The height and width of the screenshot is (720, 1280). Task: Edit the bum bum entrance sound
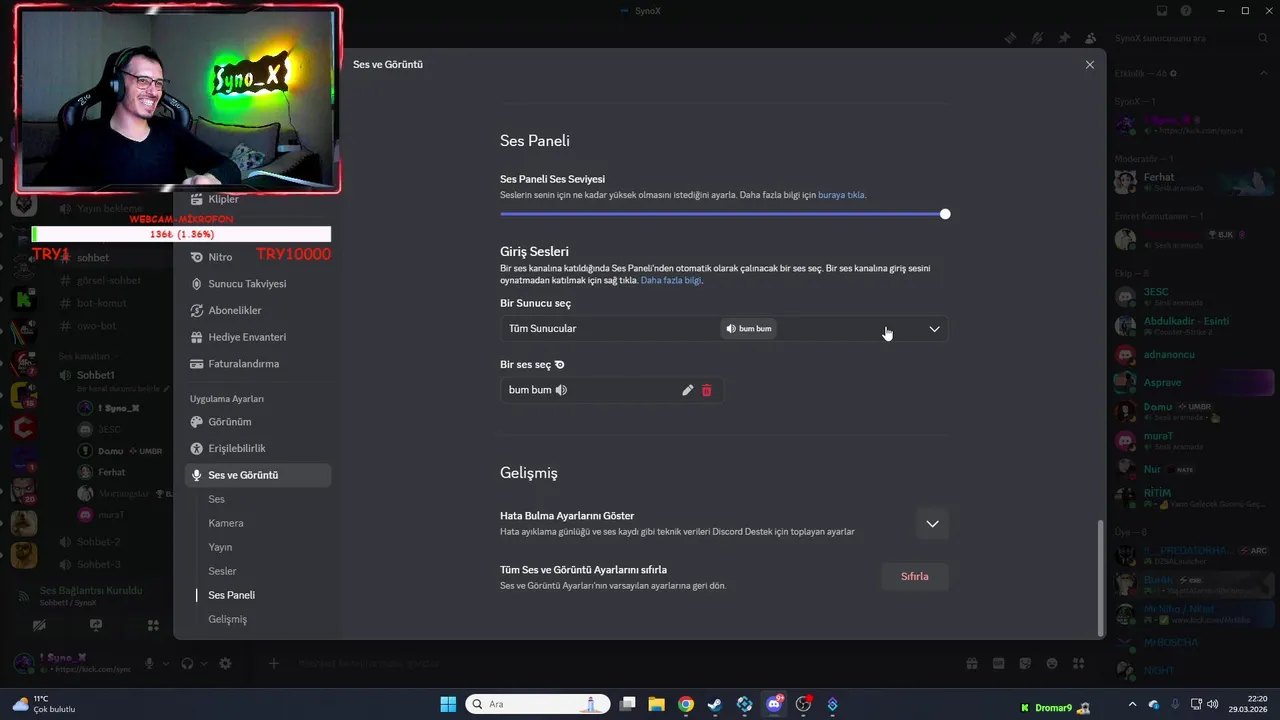point(687,390)
